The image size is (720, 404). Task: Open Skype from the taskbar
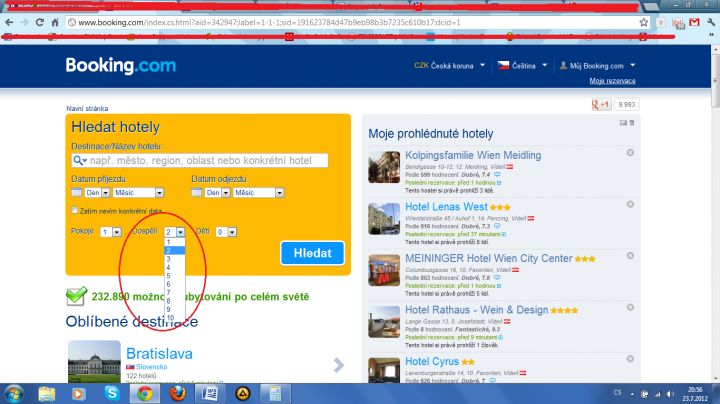click(x=112, y=393)
